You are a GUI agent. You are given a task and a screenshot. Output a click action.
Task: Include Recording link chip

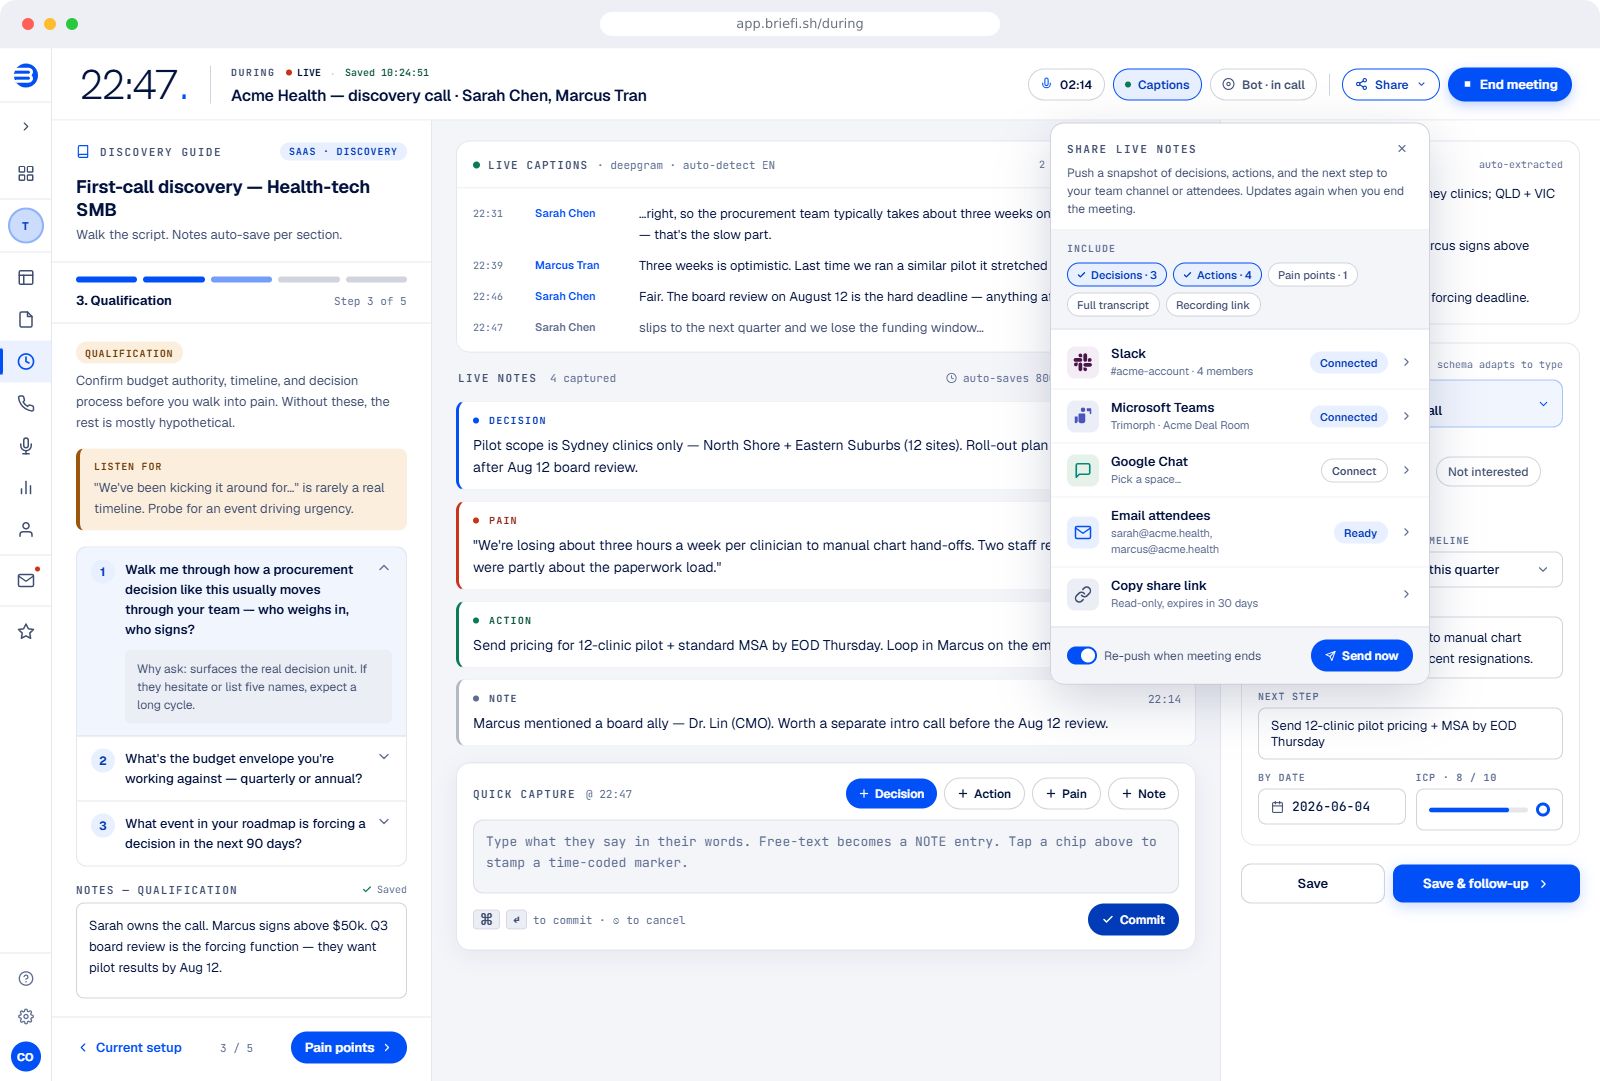(x=1213, y=305)
